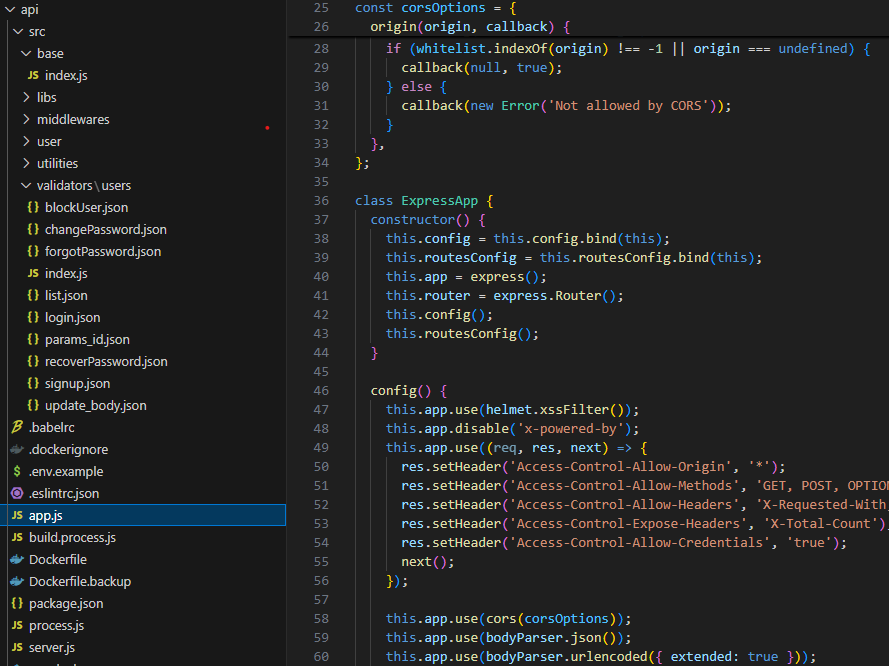Viewport: 889px width, 666px height.
Task: Select app.js in the file tree
Action: pyautogui.click(x=46, y=516)
